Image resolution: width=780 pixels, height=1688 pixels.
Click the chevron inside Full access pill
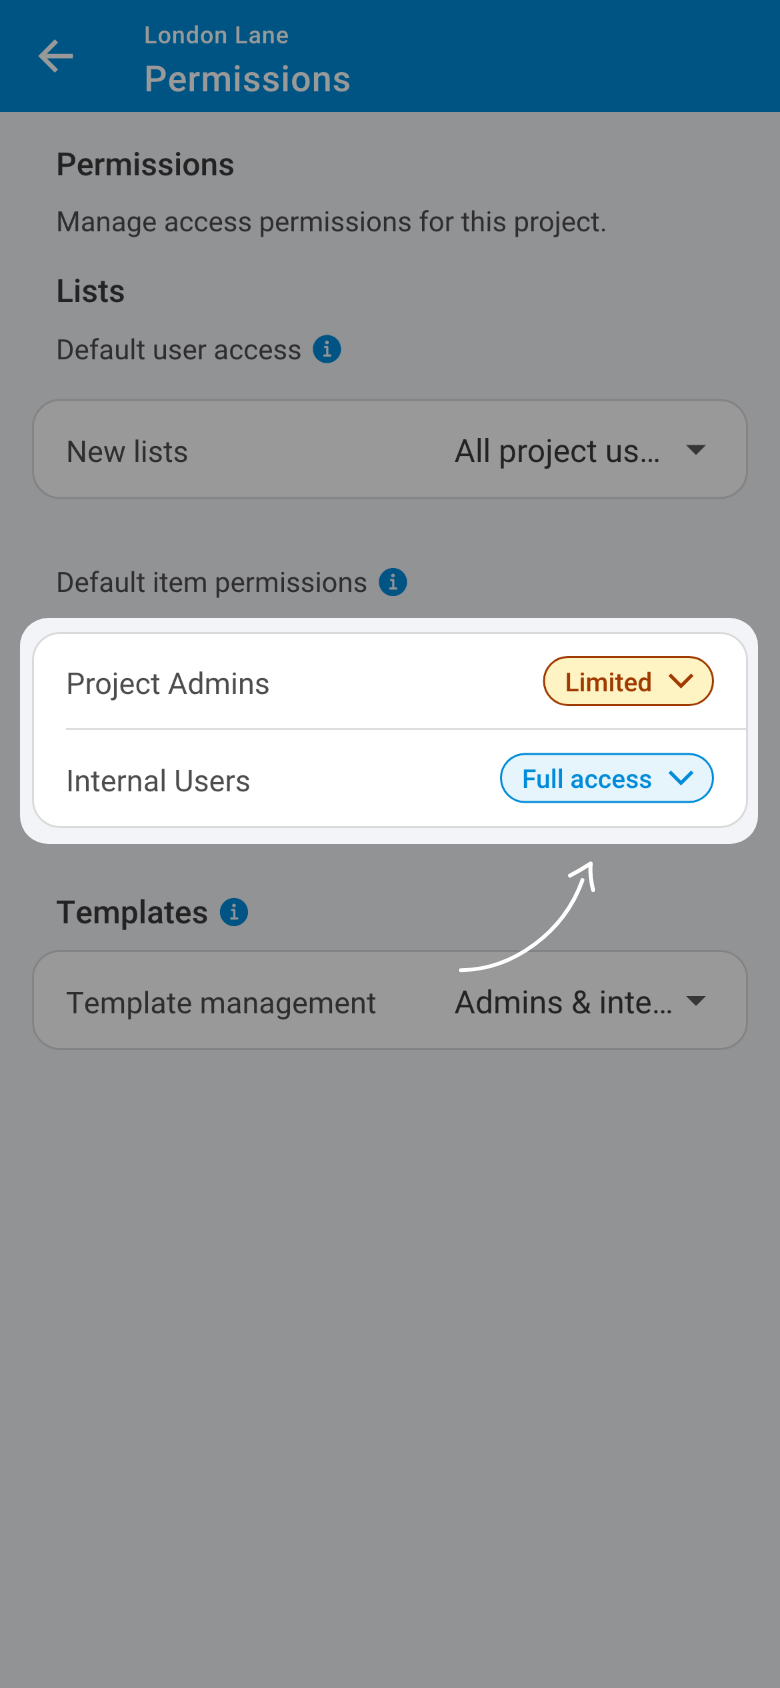coord(681,779)
